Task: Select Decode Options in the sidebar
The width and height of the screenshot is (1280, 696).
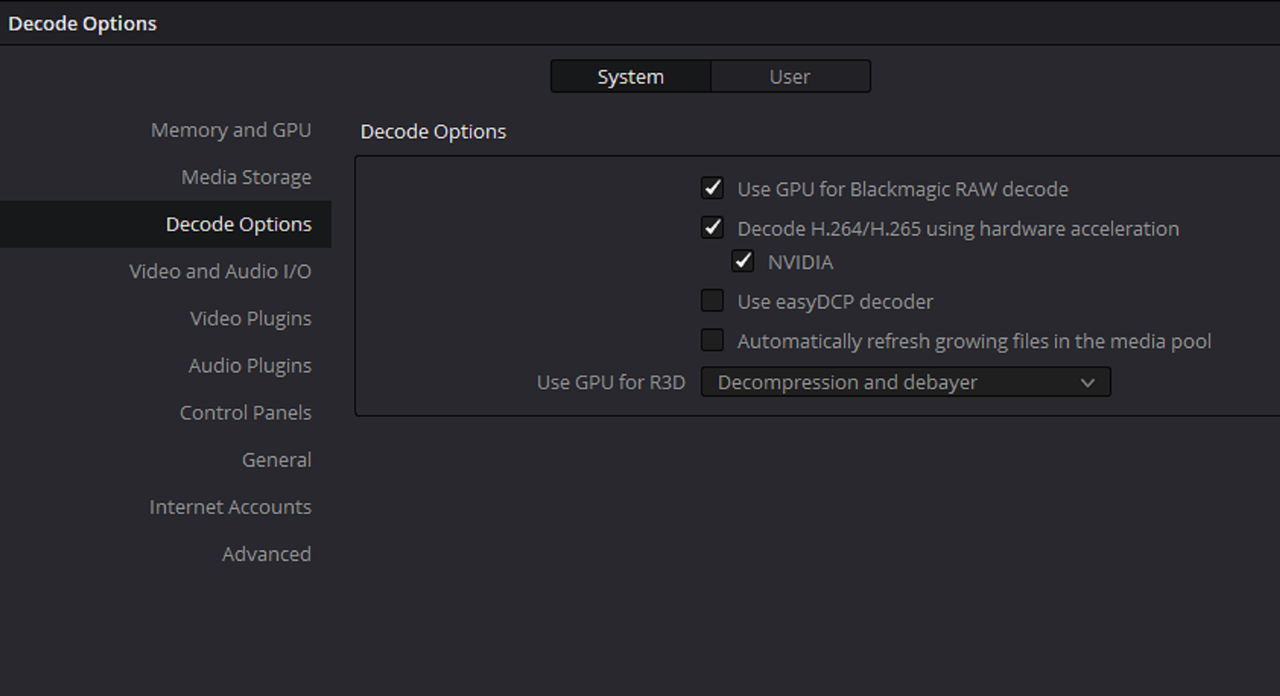Action: (165, 224)
